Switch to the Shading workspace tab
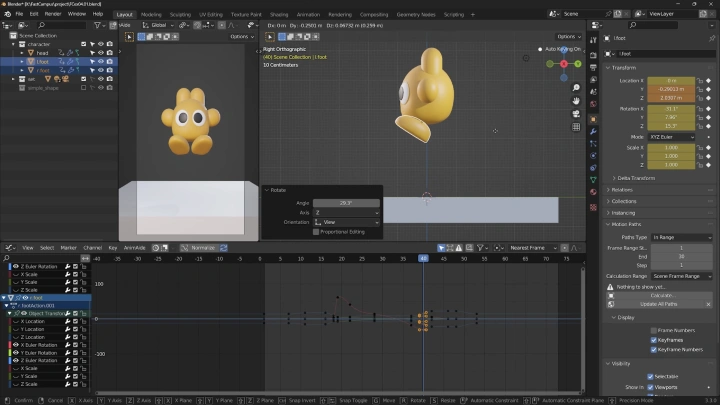Viewport: 720px width, 405px height. click(x=279, y=15)
